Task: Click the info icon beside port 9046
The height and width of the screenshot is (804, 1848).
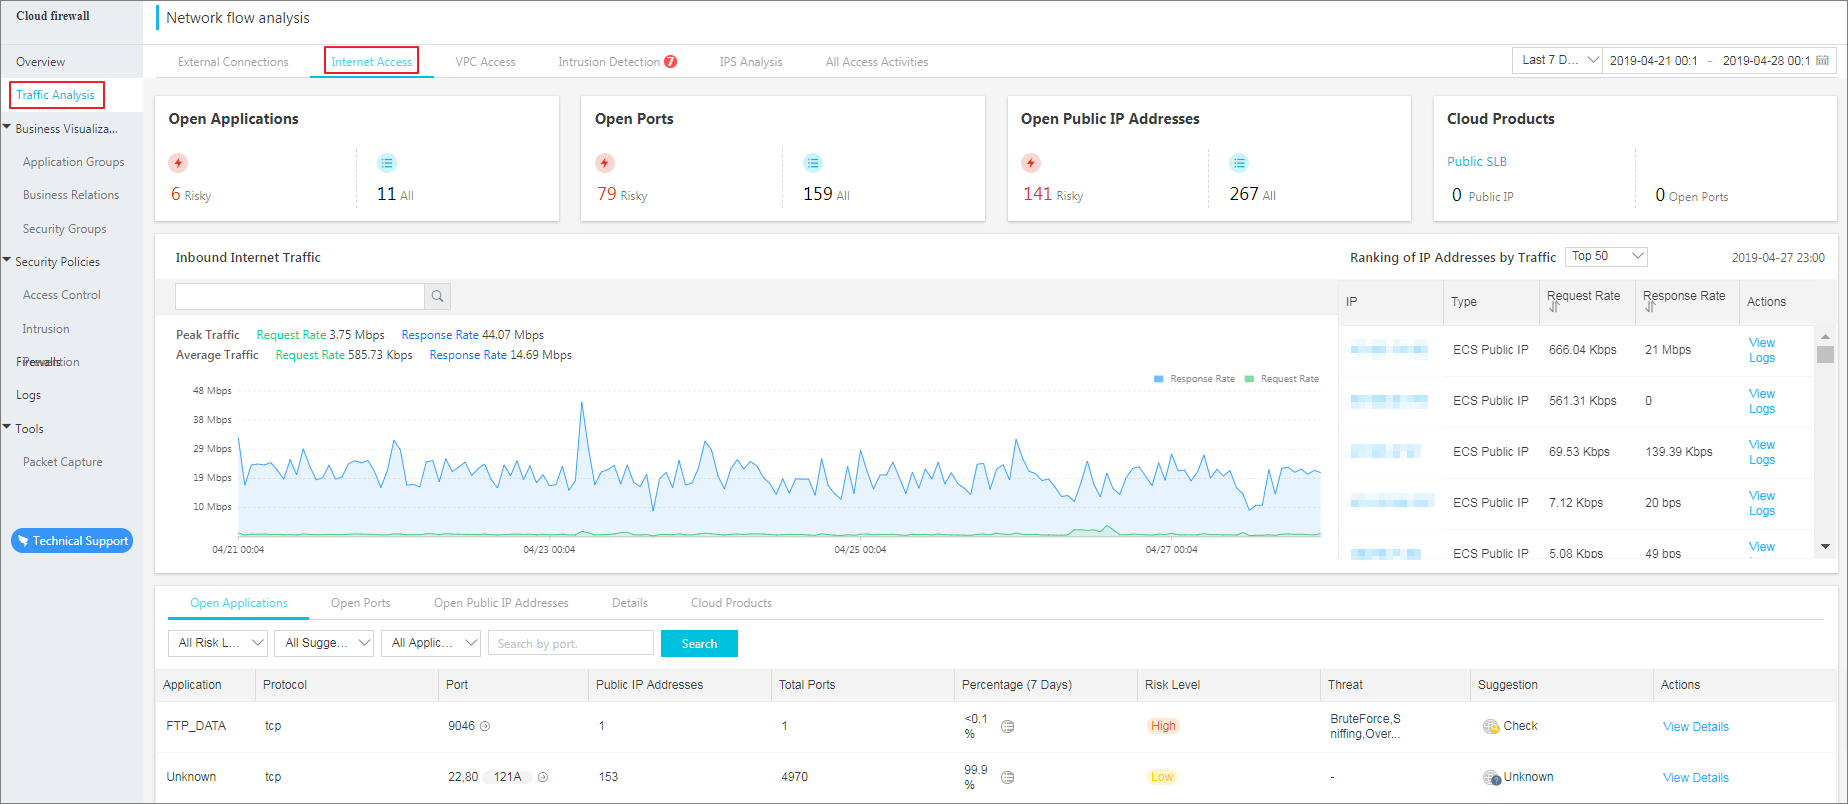Action: [x=485, y=727]
